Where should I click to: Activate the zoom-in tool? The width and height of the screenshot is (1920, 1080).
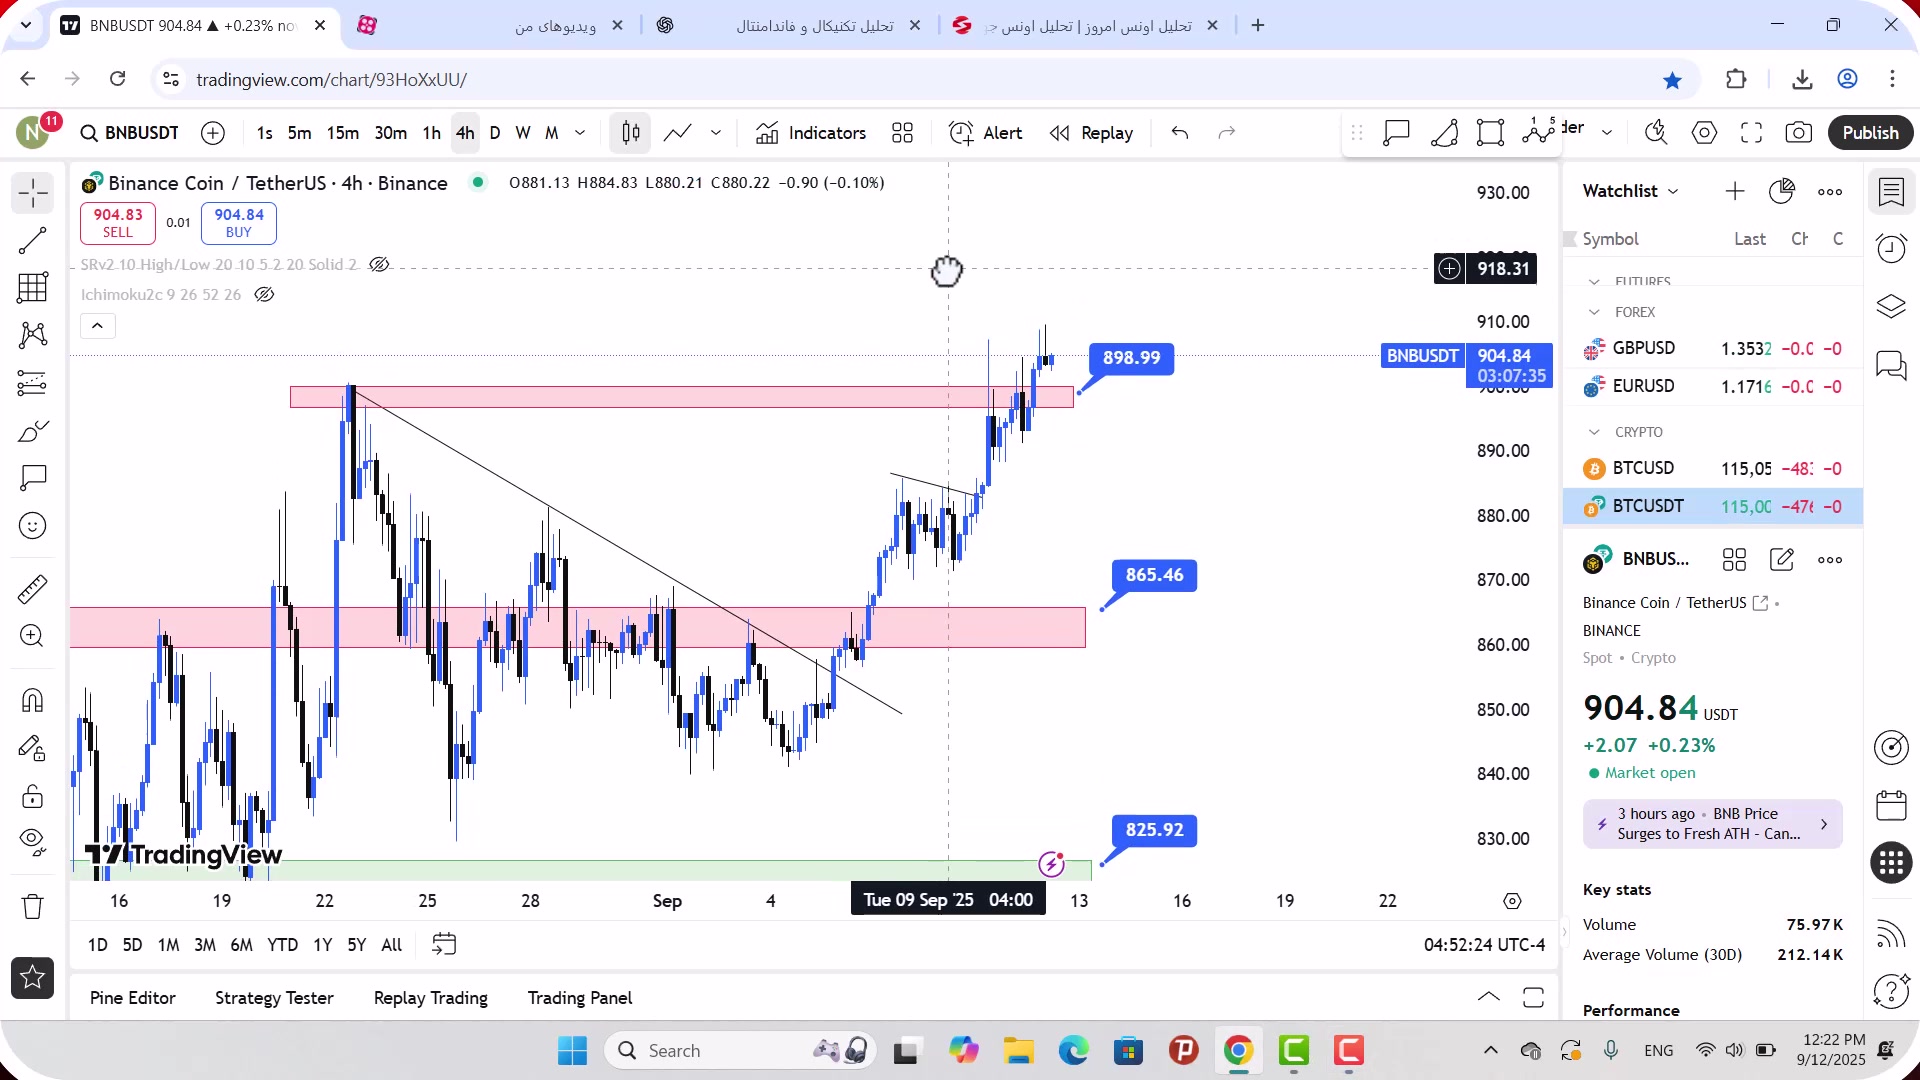32,636
